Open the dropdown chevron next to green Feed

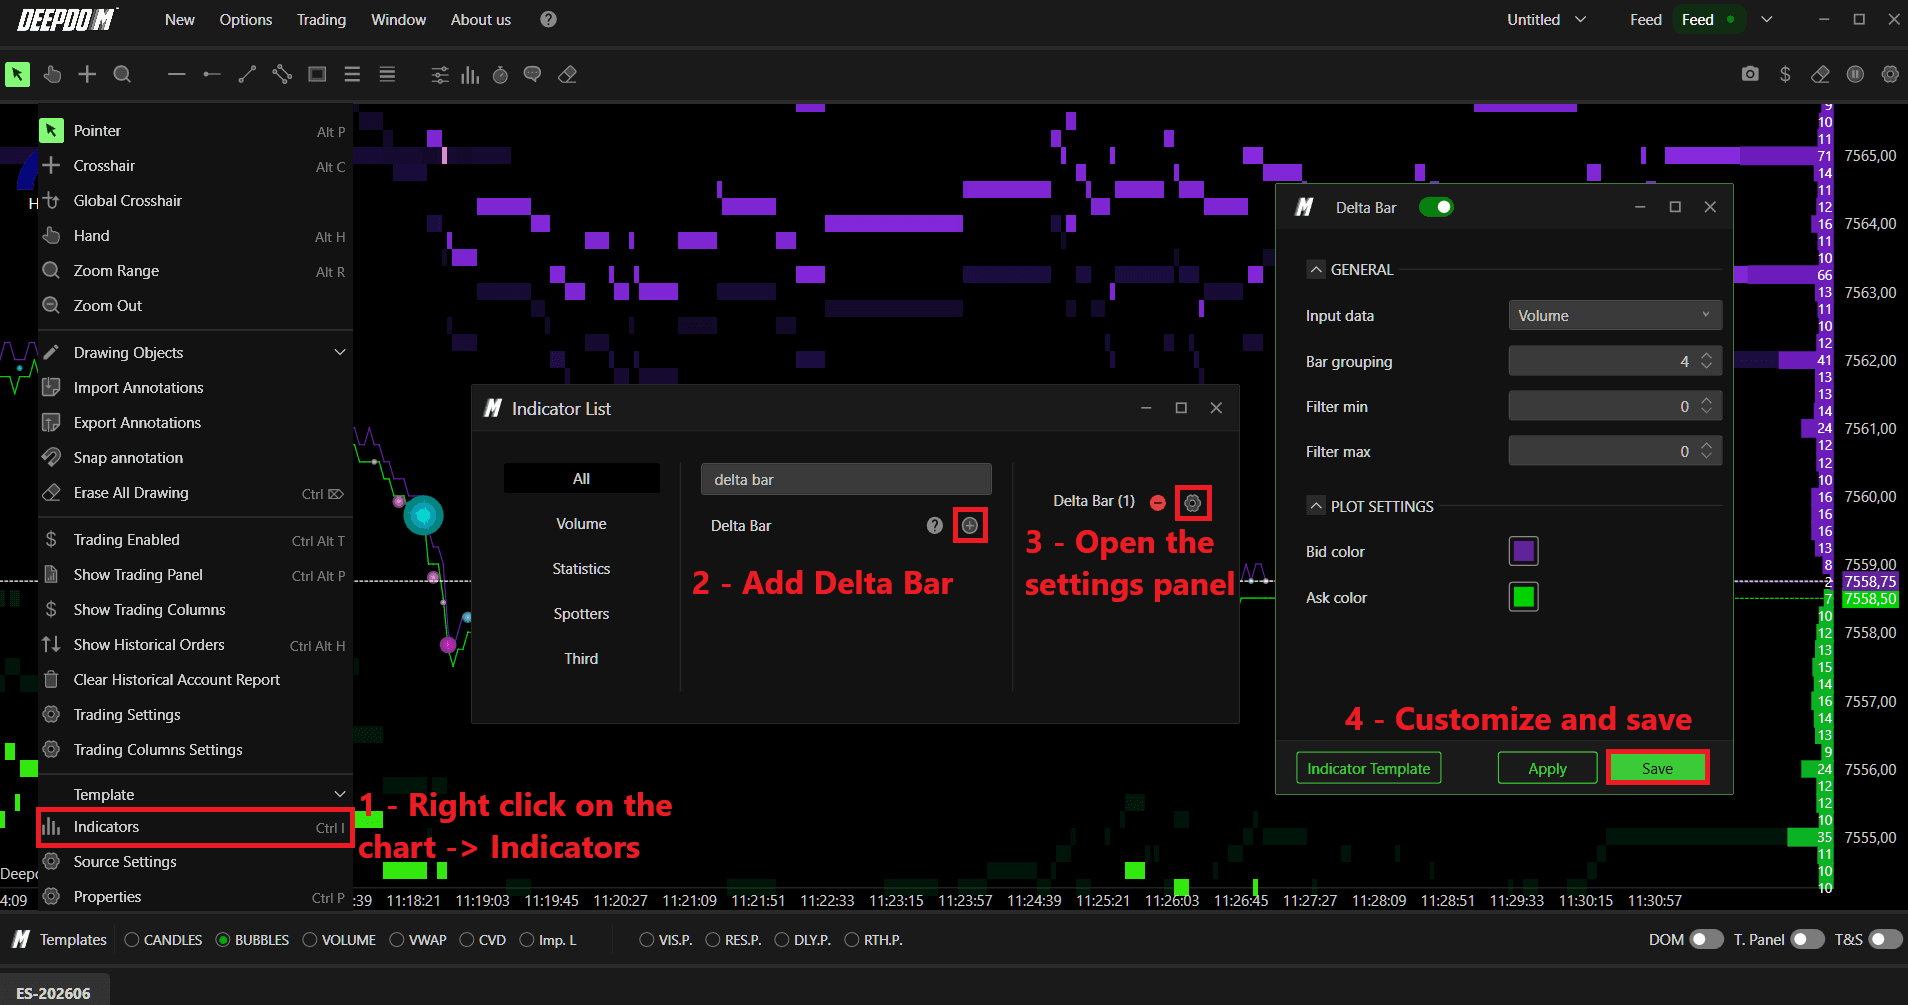[1767, 19]
